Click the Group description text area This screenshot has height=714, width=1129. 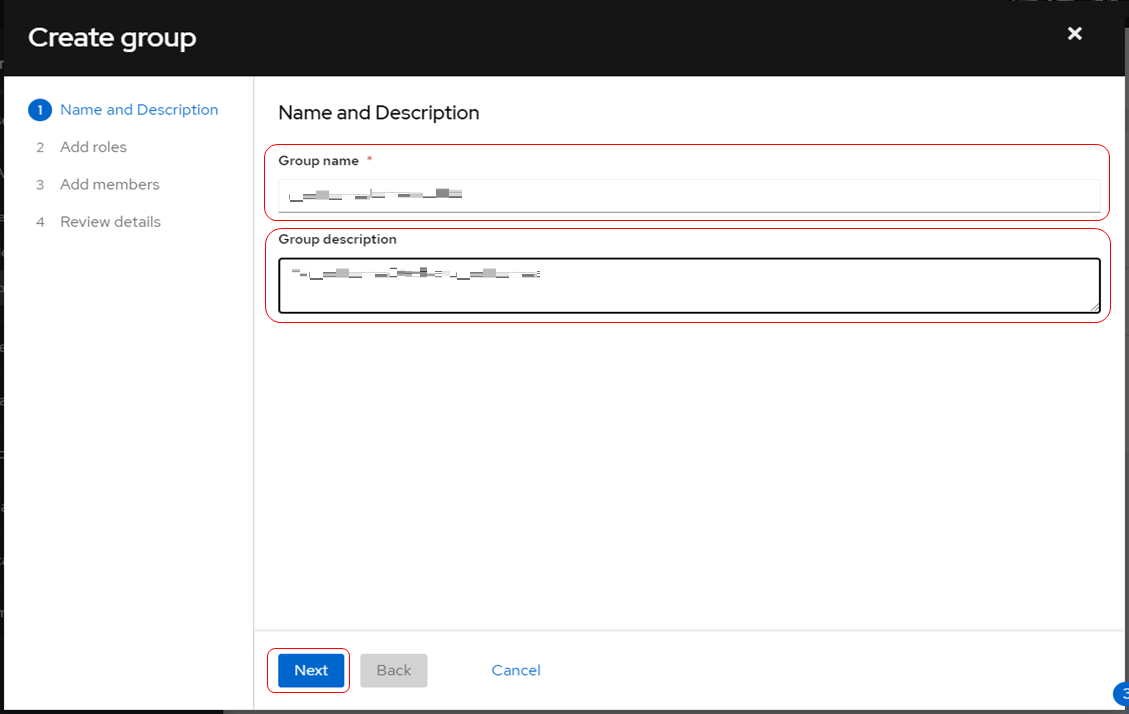point(689,286)
